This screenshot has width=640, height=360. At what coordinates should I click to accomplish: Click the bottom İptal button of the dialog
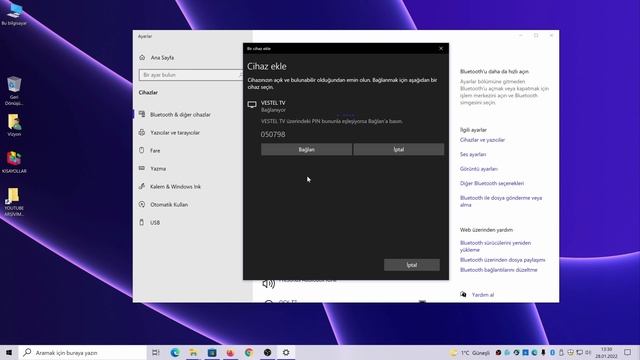click(411, 265)
